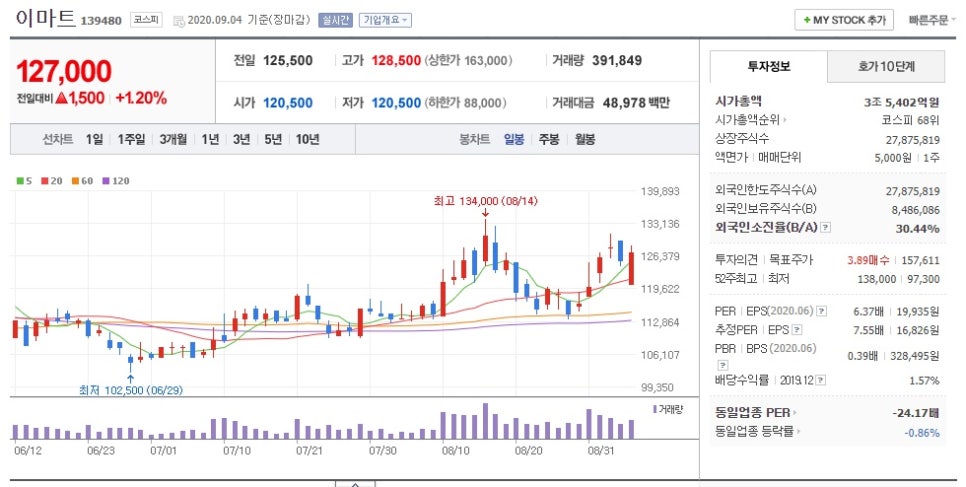Screen dimensions: 966x487
Task: Click the collapse arrow at bottom center
Action: click(354, 483)
